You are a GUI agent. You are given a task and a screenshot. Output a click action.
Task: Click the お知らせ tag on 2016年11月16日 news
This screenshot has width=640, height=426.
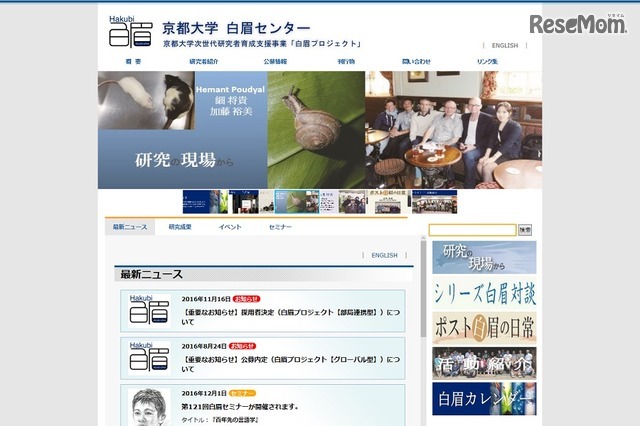(247, 299)
